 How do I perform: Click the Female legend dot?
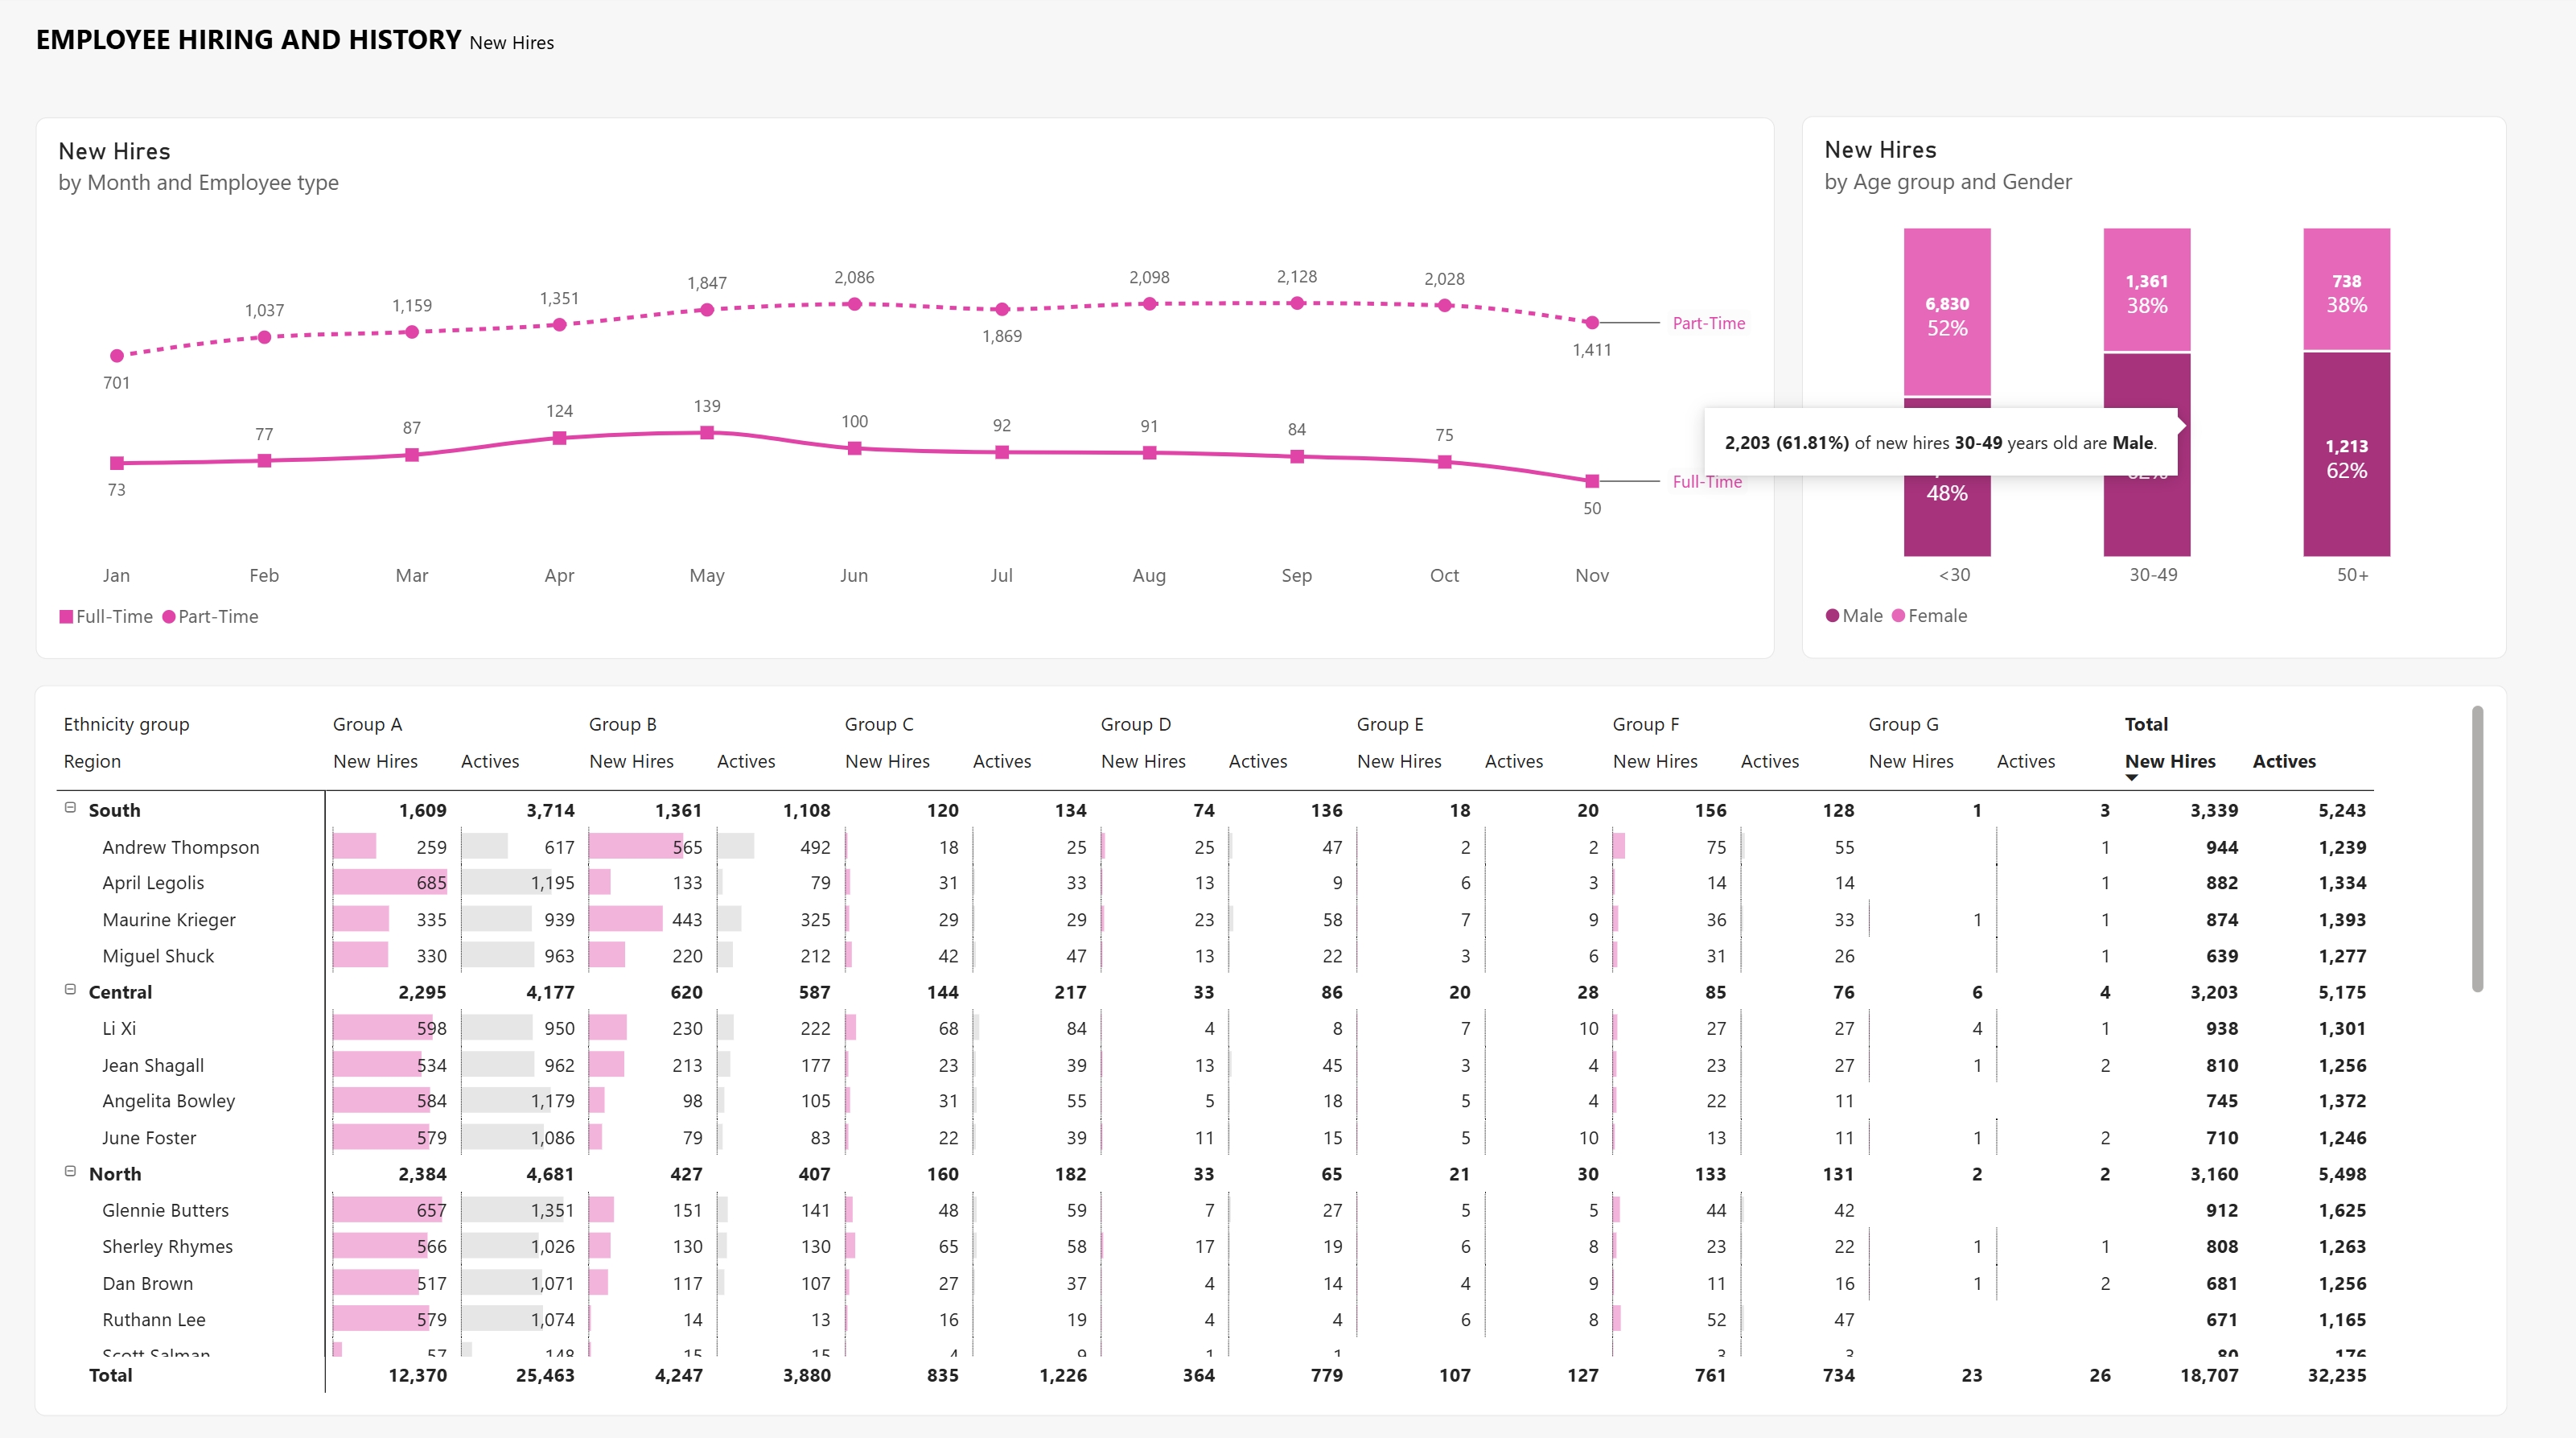coord(1898,616)
